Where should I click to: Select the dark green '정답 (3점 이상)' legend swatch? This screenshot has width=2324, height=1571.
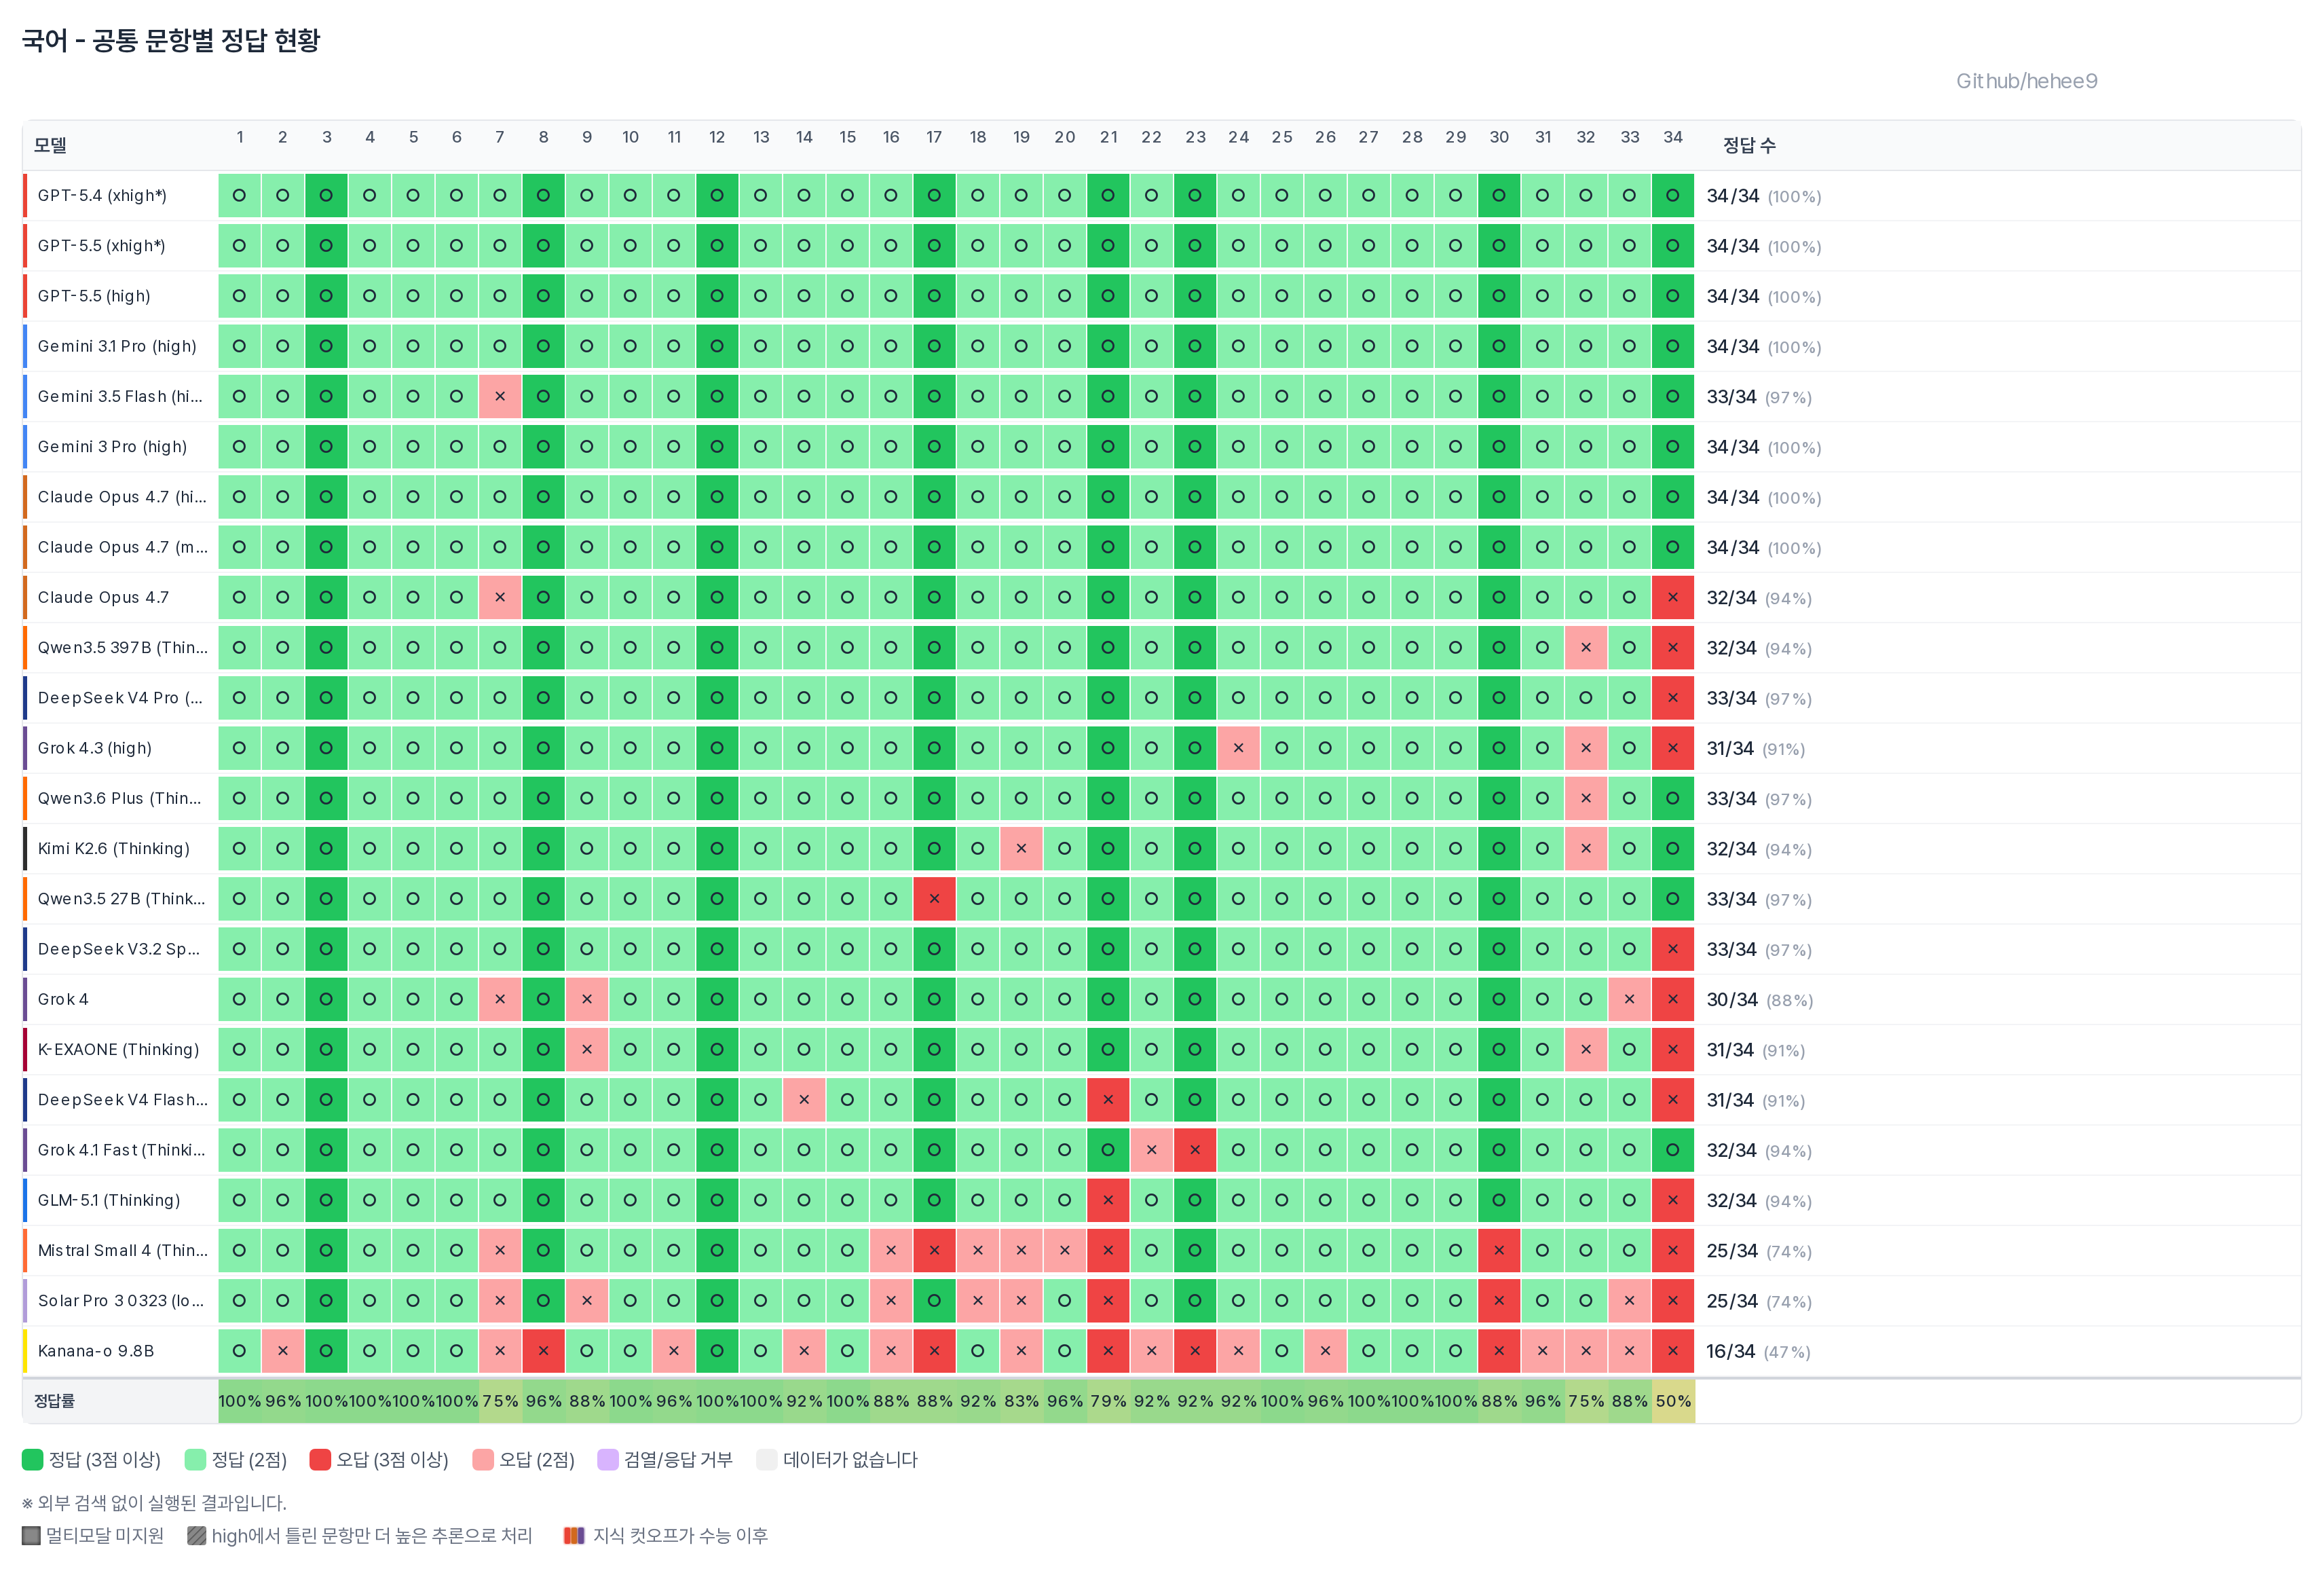(x=32, y=1459)
